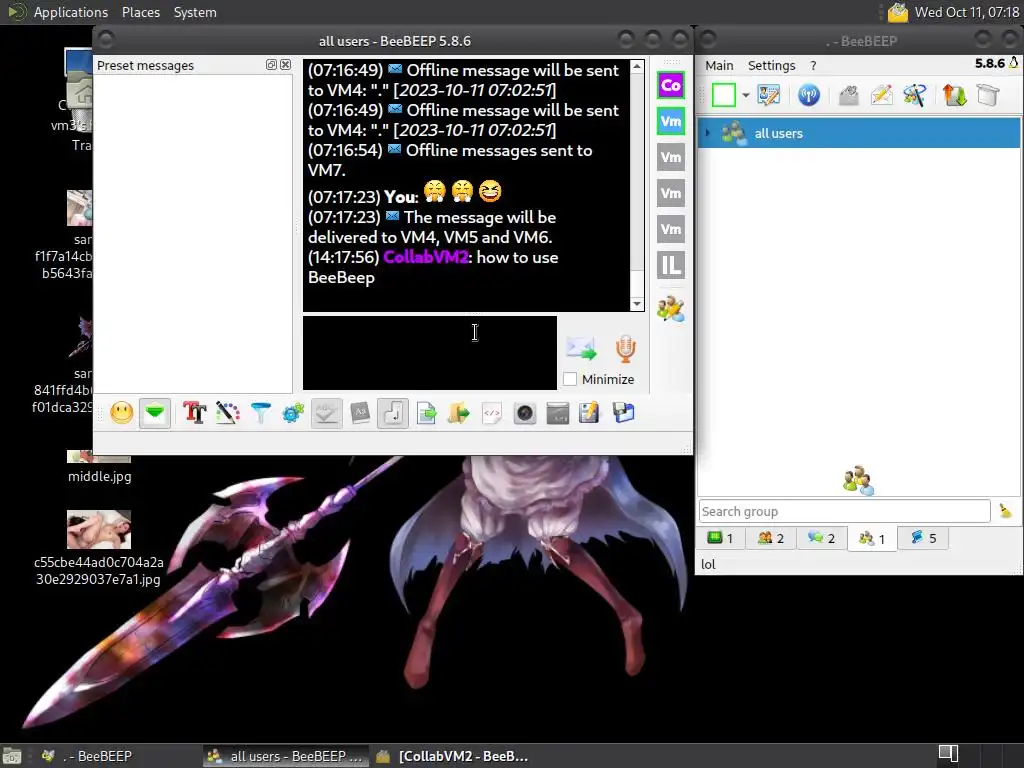
Task: Open the Places menu in top panel
Action: click(x=141, y=12)
